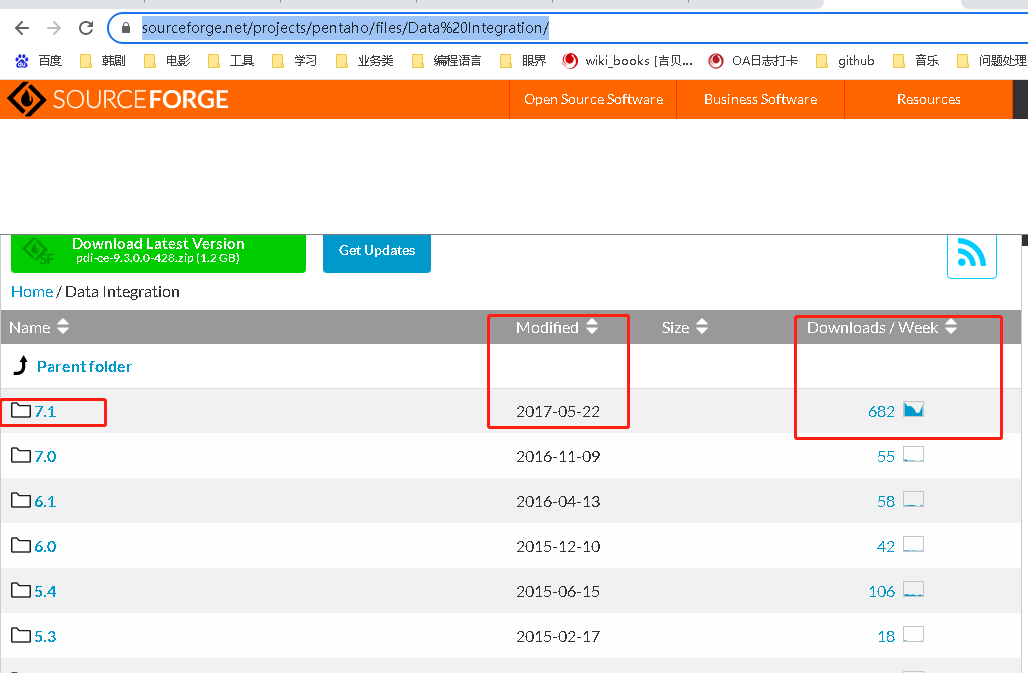Image resolution: width=1028 pixels, height=673 pixels.
Task: Open the Resources menu
Action: click(928, 100)
